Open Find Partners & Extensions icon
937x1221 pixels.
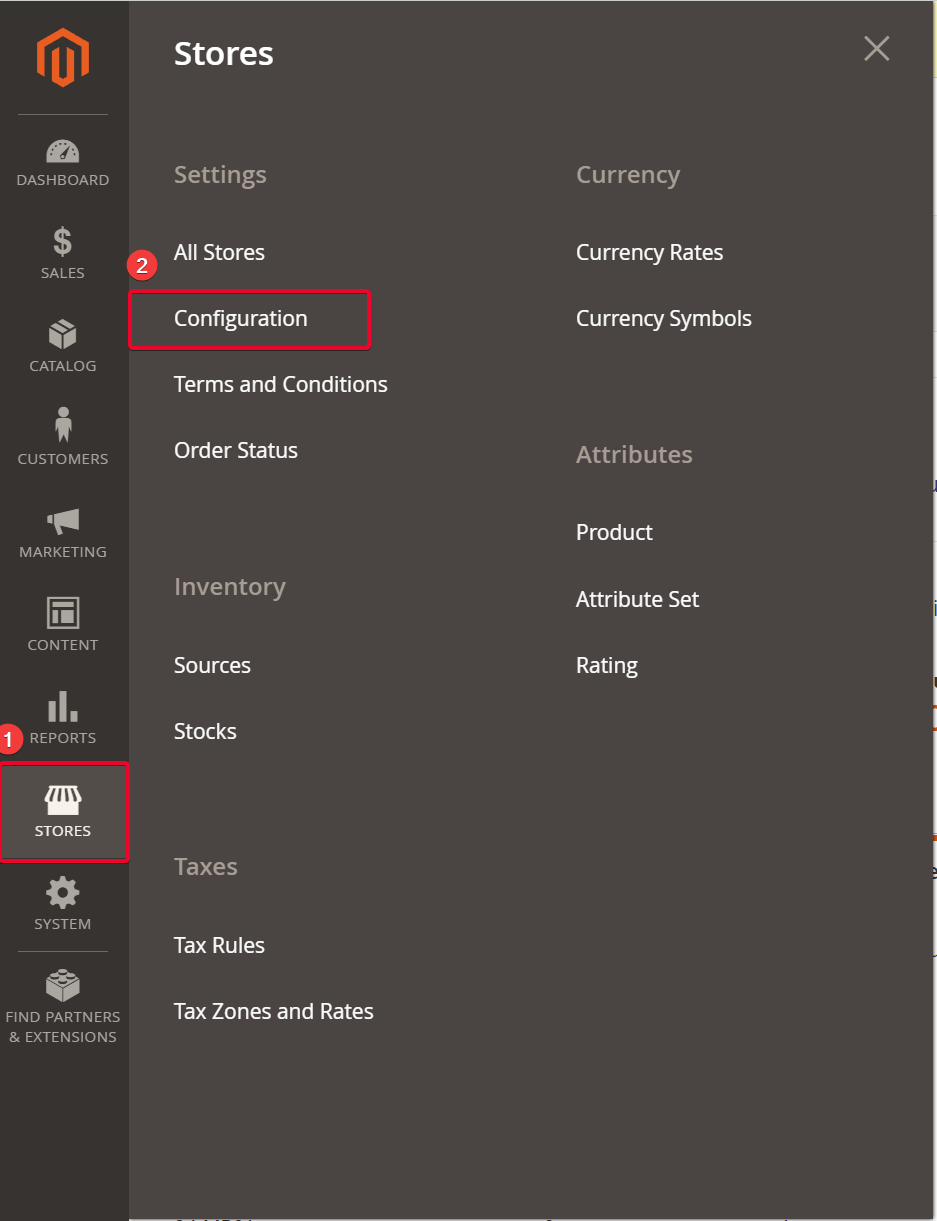tap(63, 986)
